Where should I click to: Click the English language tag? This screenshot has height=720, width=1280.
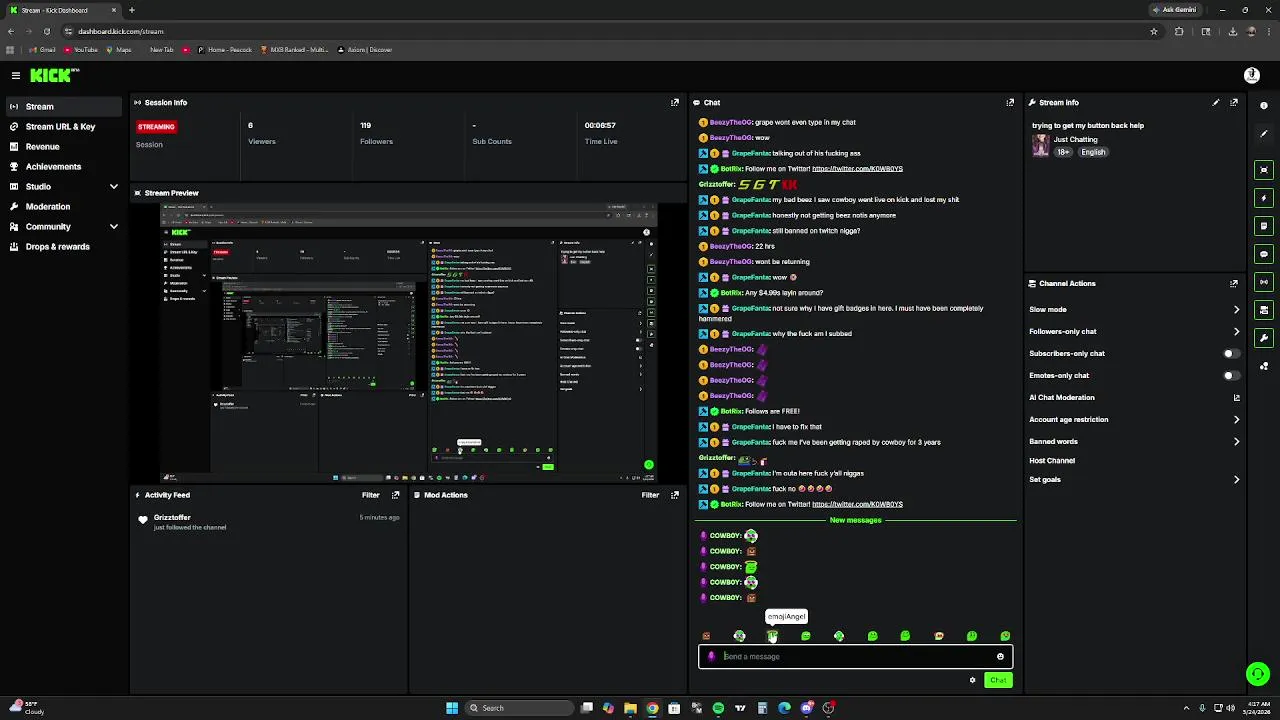(x=1093, y=152)
